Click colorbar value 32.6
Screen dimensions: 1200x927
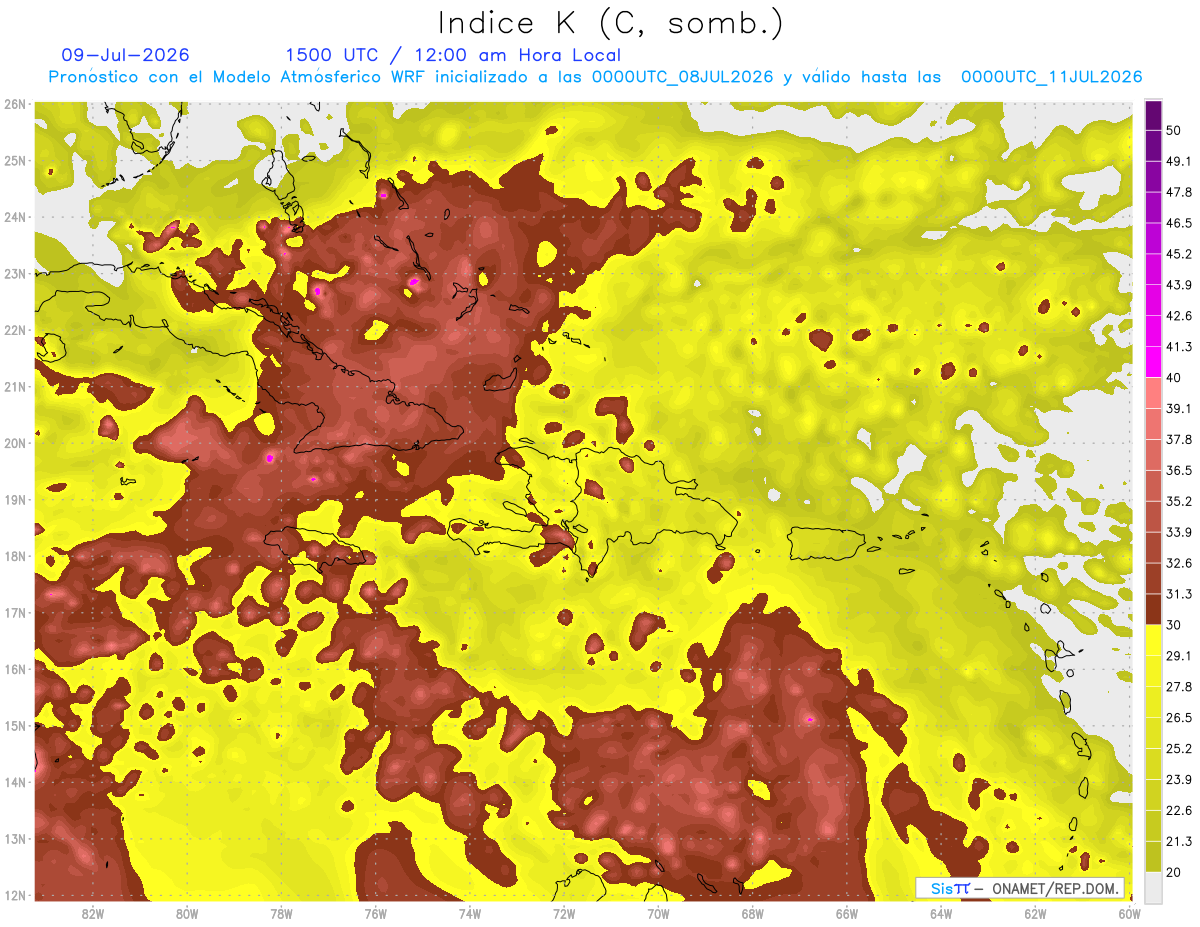pyautogui.click(x=1178, y=563)
